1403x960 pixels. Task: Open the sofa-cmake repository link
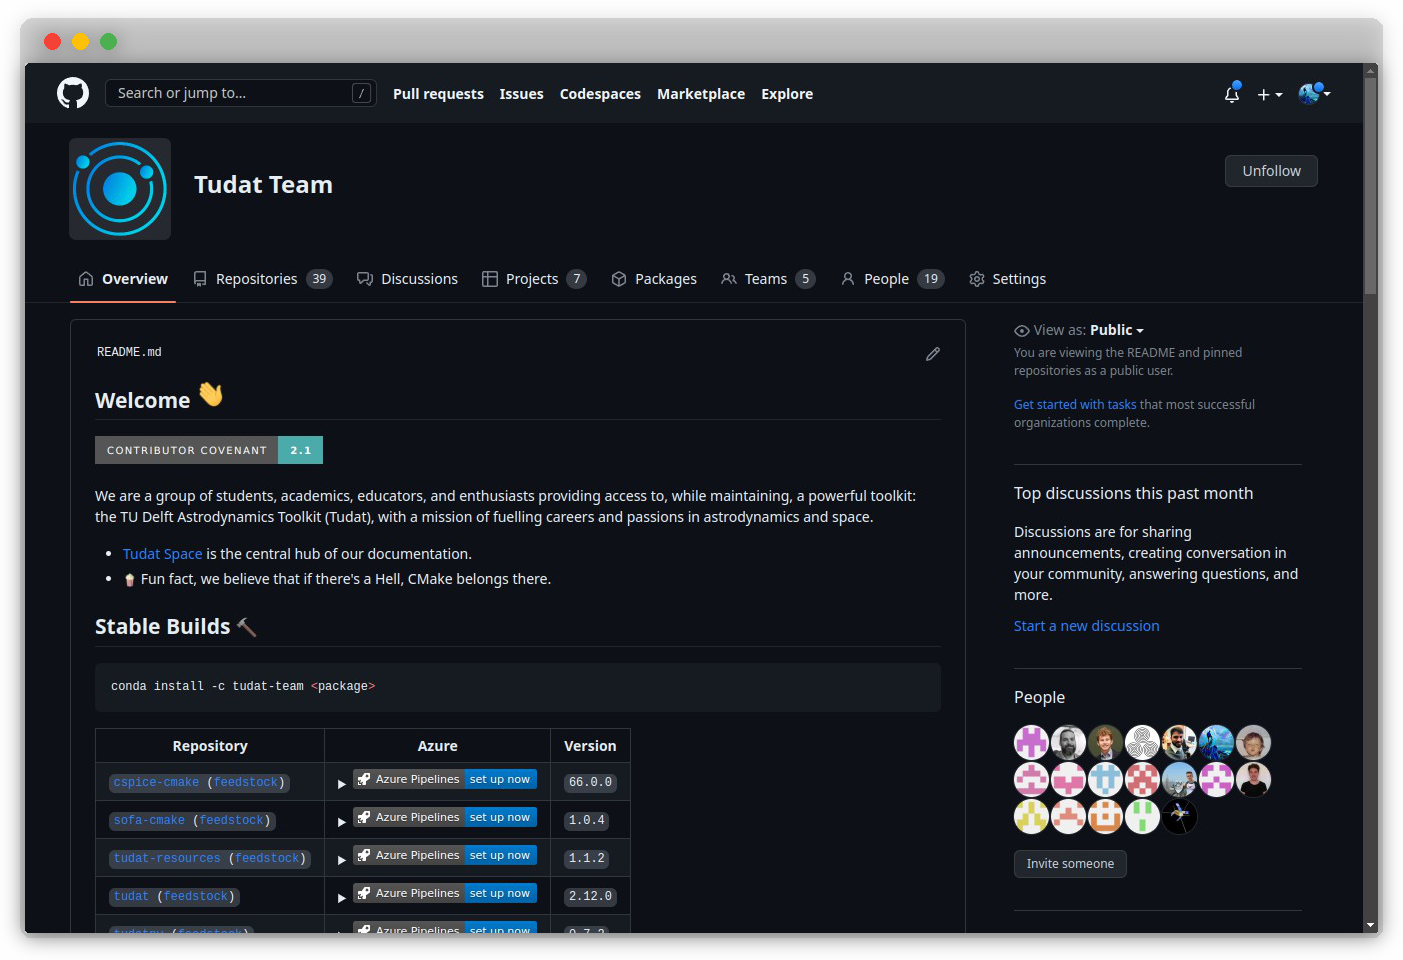(x=149, y=821)
